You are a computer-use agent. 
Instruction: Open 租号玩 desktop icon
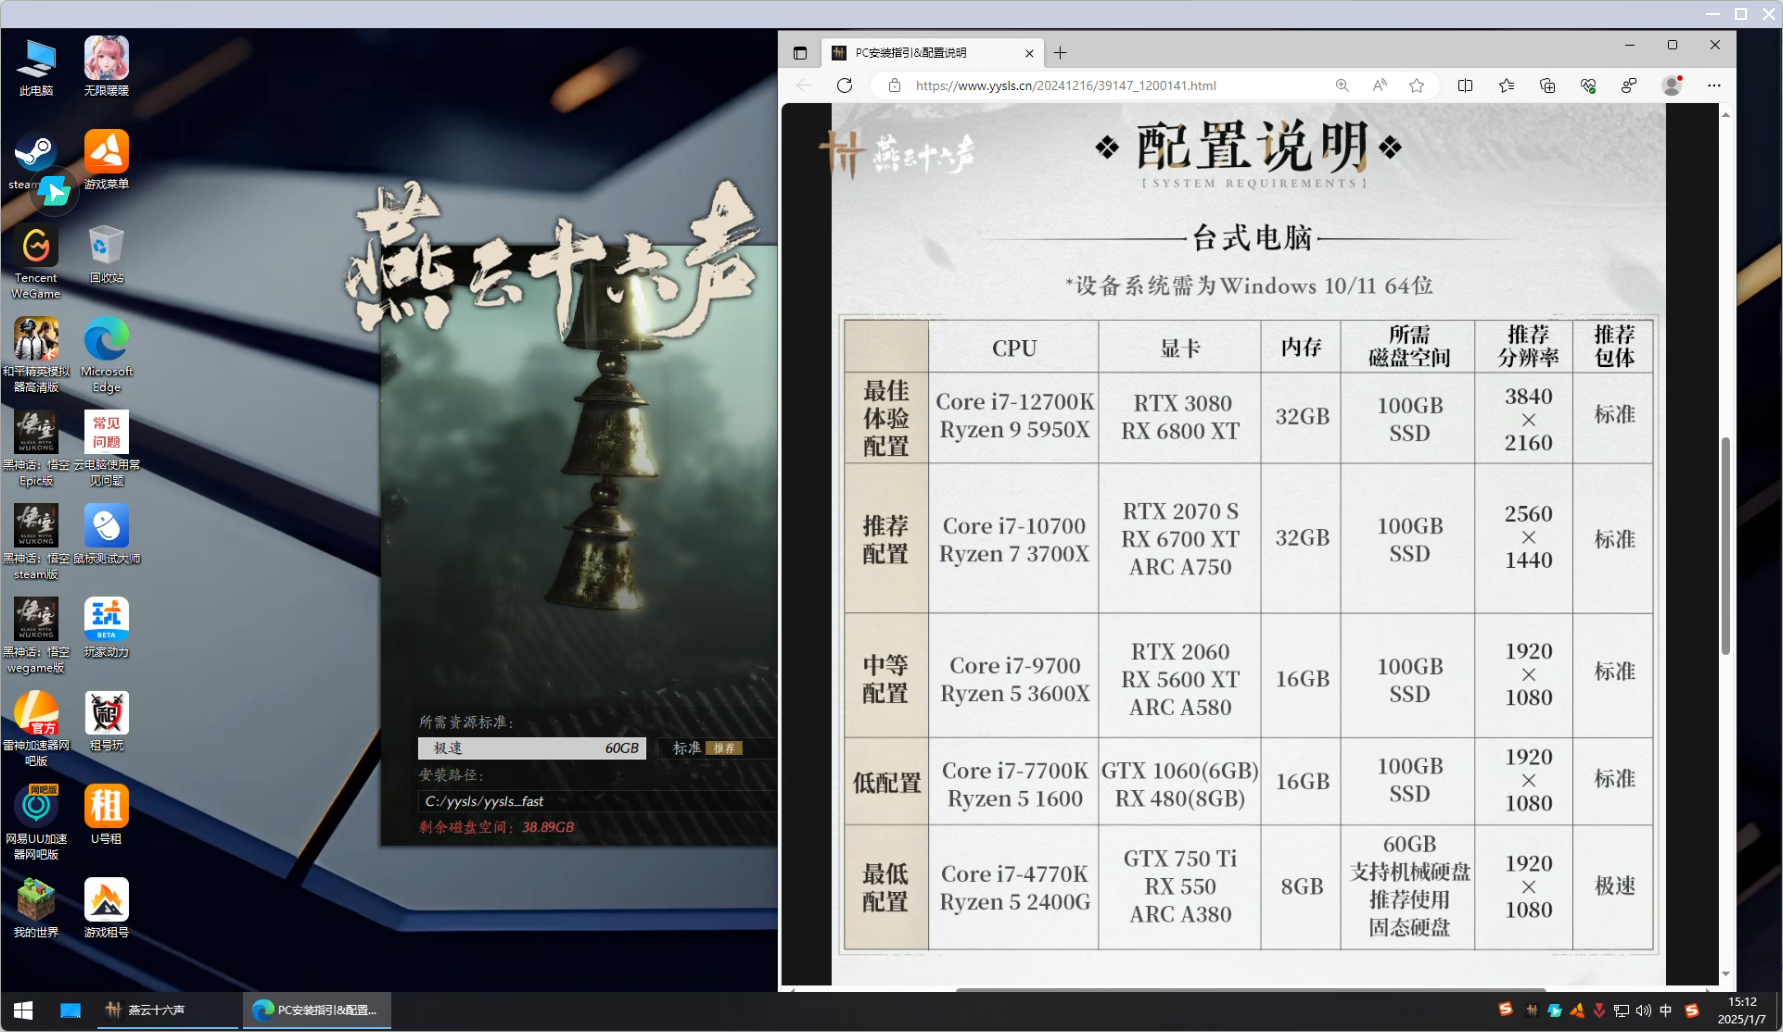106,722
